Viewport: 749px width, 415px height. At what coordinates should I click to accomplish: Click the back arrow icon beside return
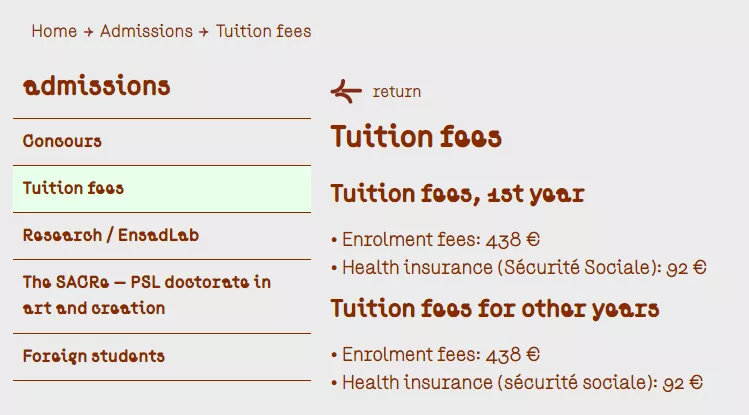click(345, 92)
